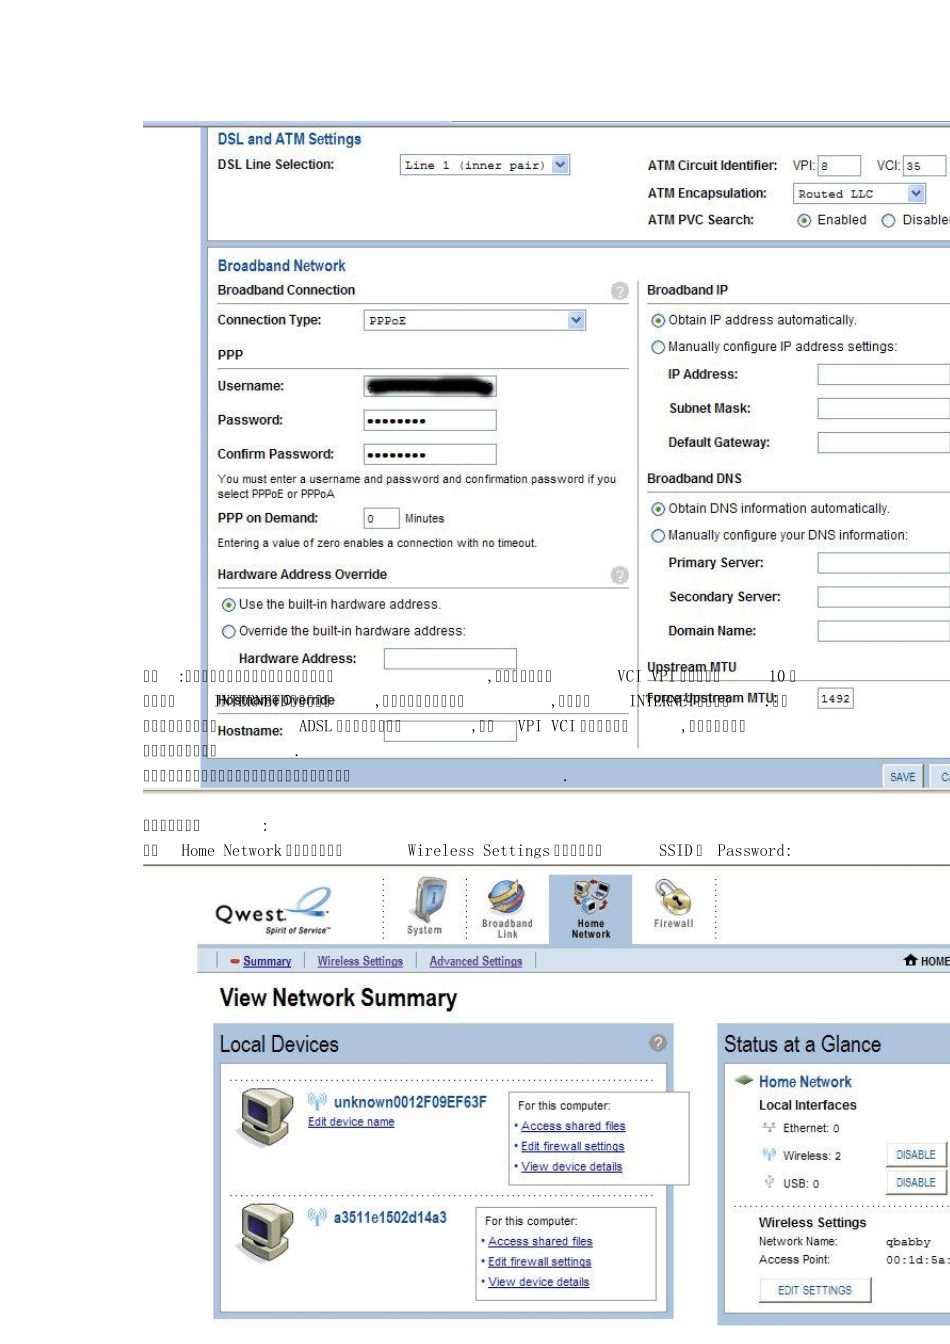
Task: Open help for Hardware Address Override
Action: 620,575
